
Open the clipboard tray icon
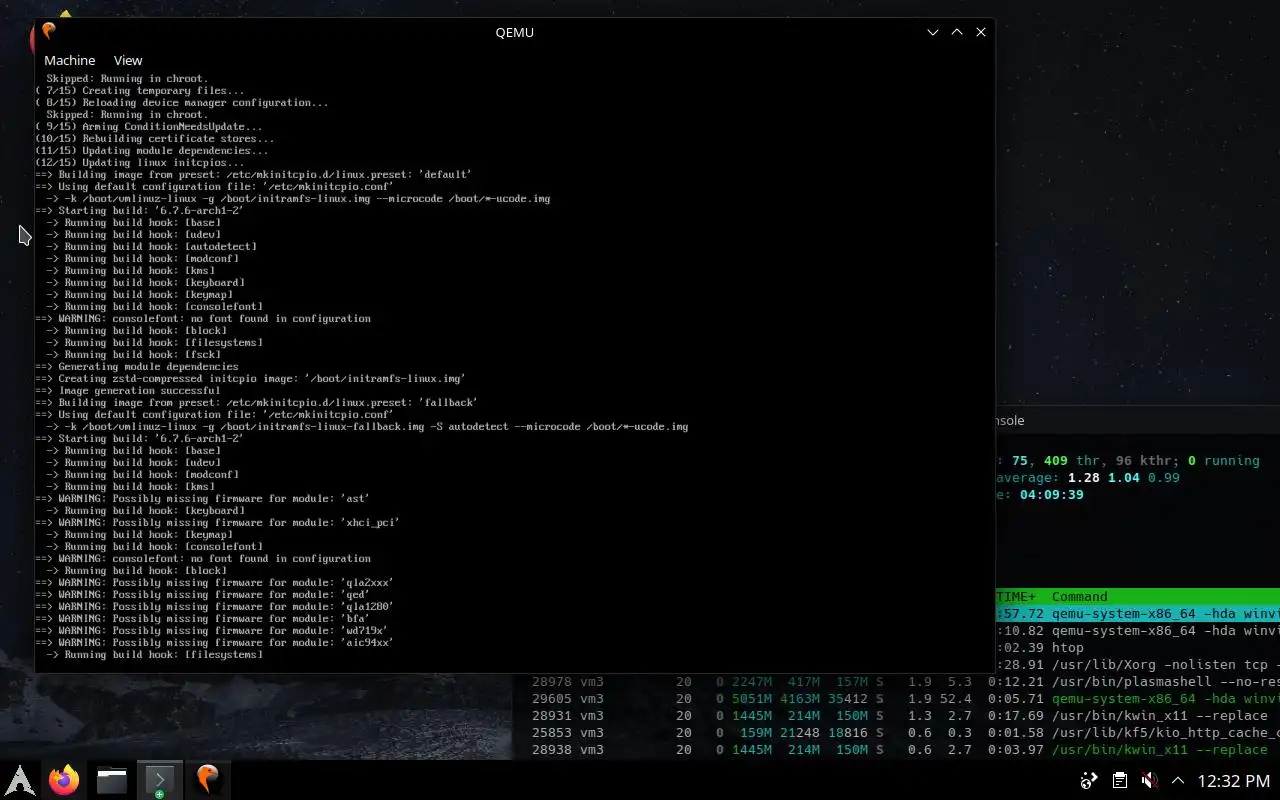[1120, 780]
